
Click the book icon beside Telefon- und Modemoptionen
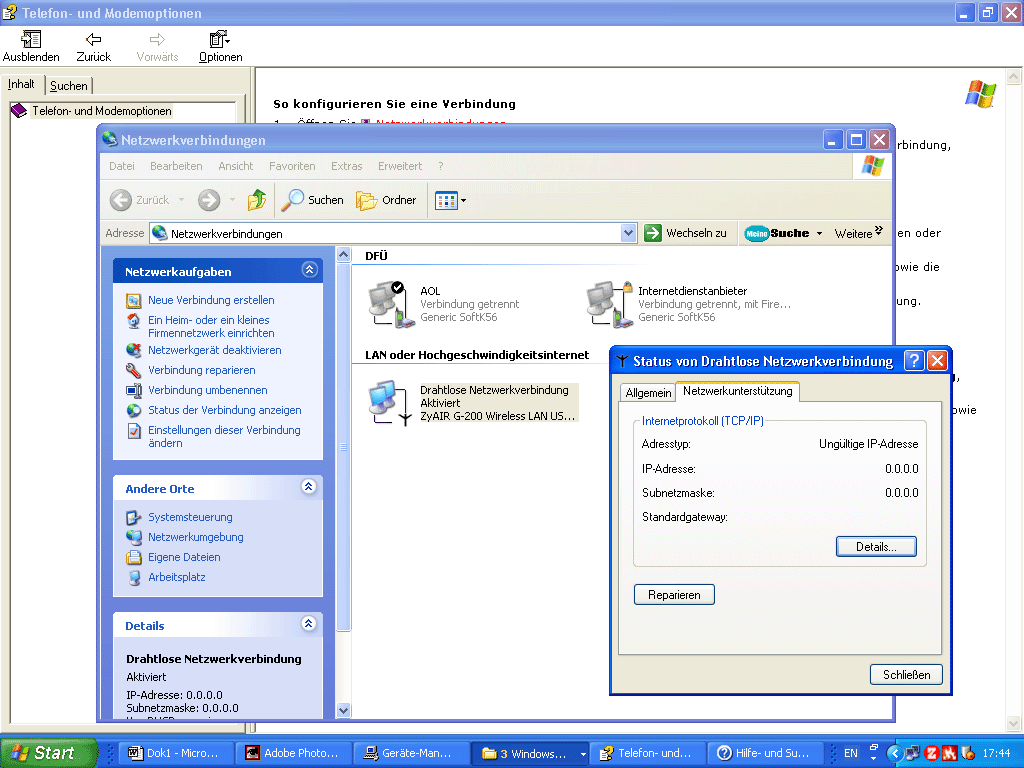click(x=19, y=110)
